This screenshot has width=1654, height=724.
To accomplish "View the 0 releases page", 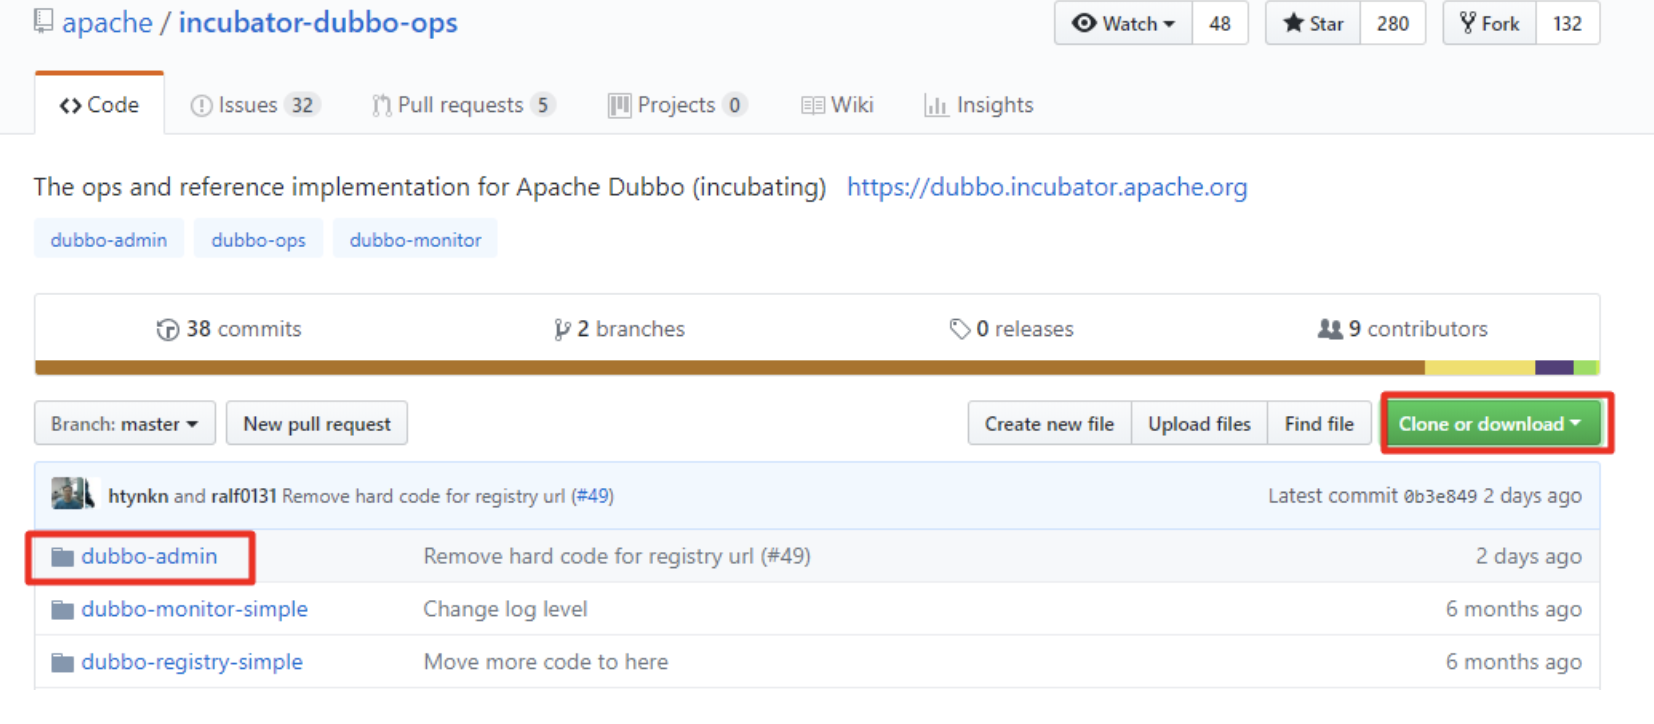I will click(x=1011, y=329).
